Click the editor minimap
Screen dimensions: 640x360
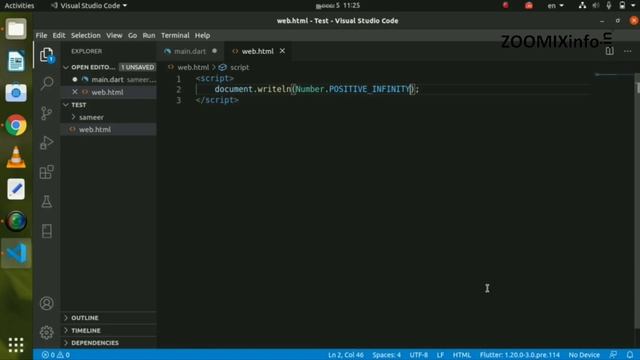click(x=613, y=75)
